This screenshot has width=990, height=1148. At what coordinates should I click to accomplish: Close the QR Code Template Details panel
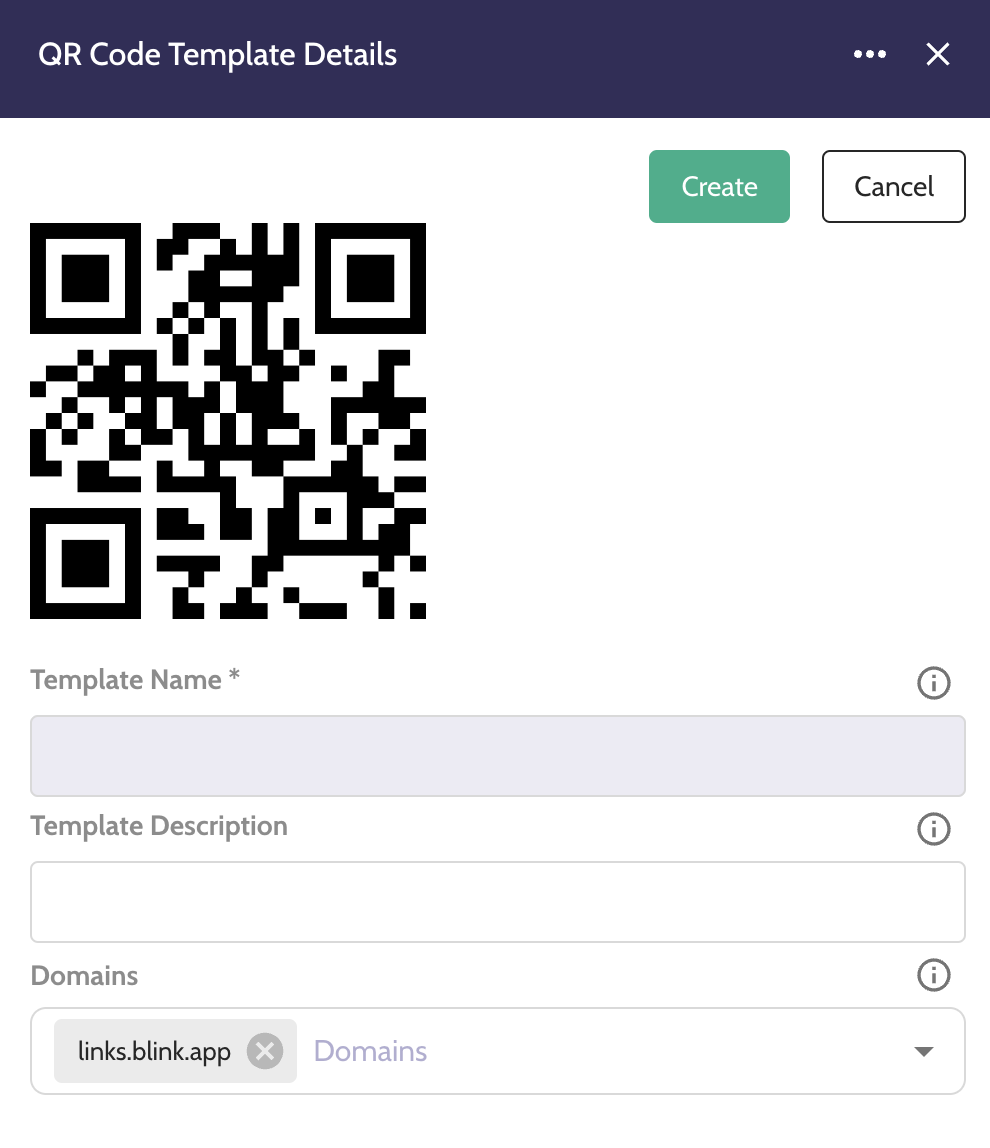click(x=937, y=54)
